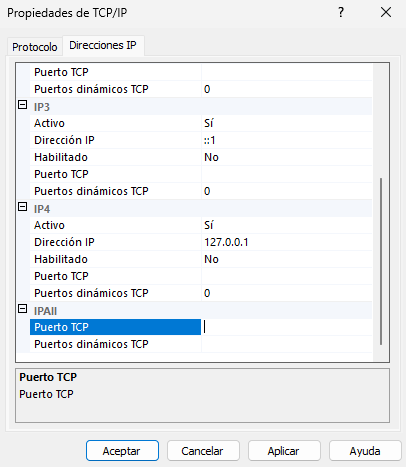Click the IPAll Puerto TCP input field
The width and height of the screenshot is (406, 467).
[x=286, y=327]
